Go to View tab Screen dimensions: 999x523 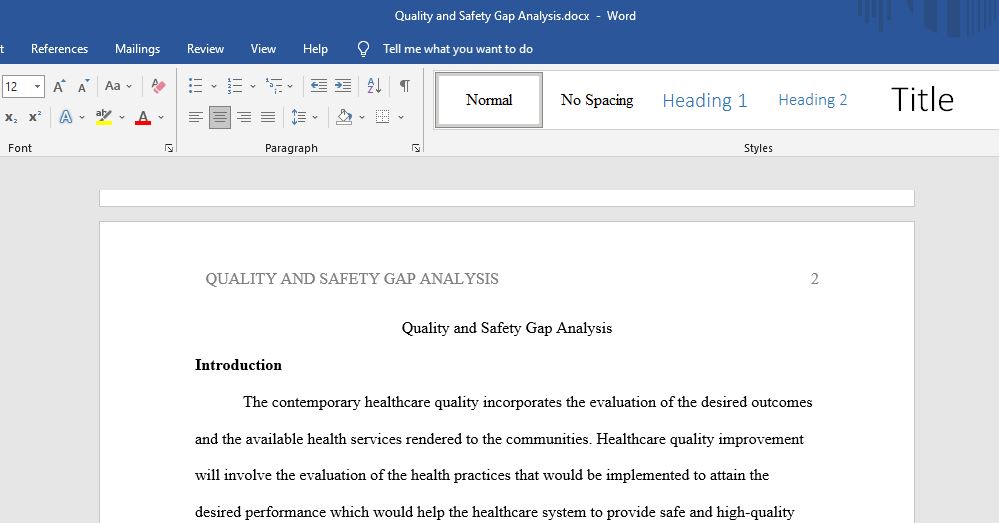(x=263, y=49)
